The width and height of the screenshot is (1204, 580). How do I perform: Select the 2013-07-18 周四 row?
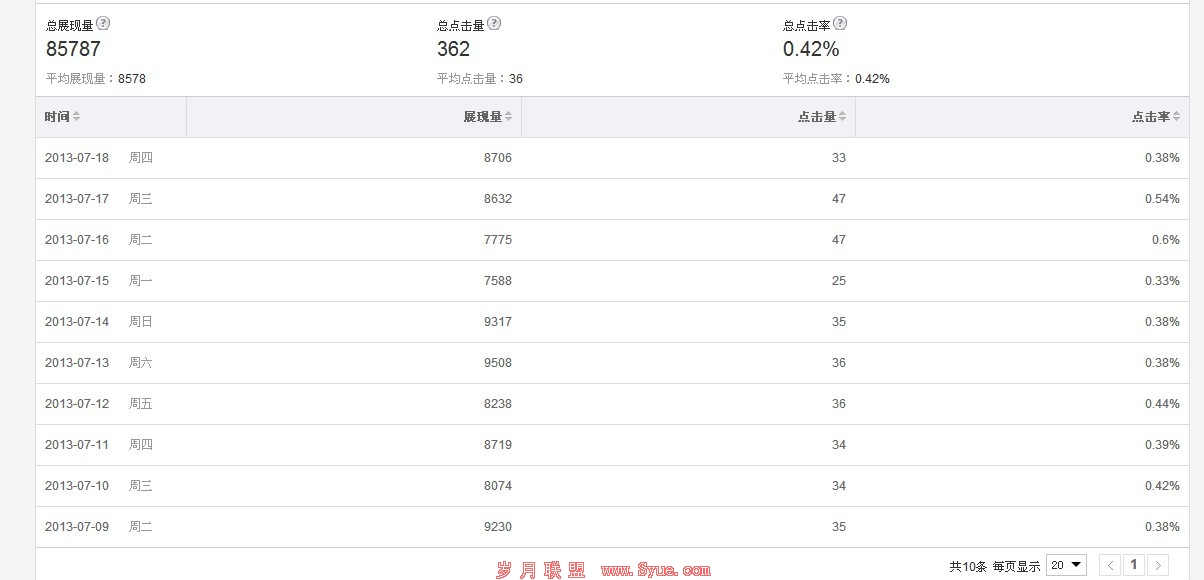click(x=612, y=158)
